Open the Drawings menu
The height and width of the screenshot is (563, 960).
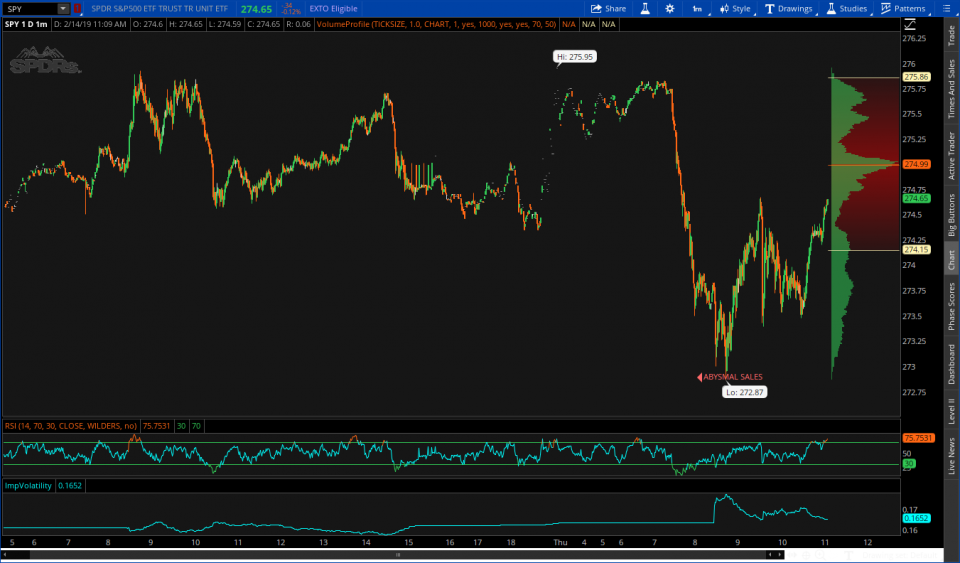pyautogui.click(x=789, y=9)
